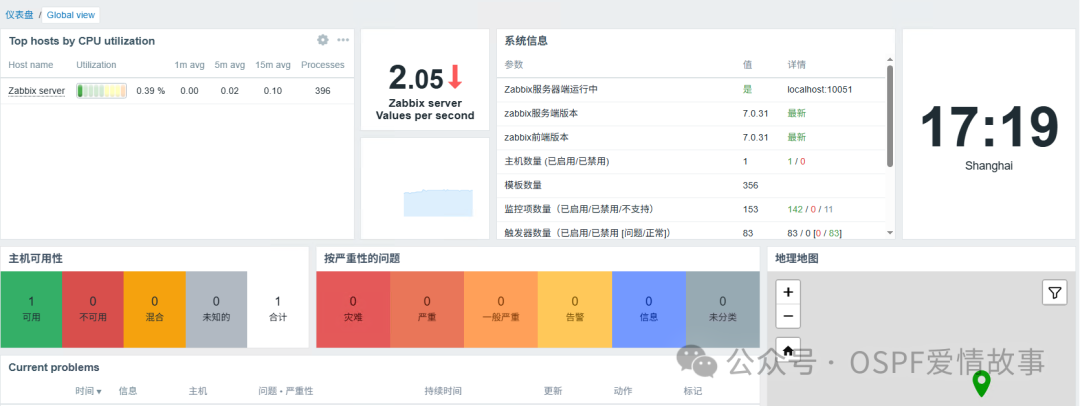Click the 0.39 % utilization value

(x=151, y=91)
